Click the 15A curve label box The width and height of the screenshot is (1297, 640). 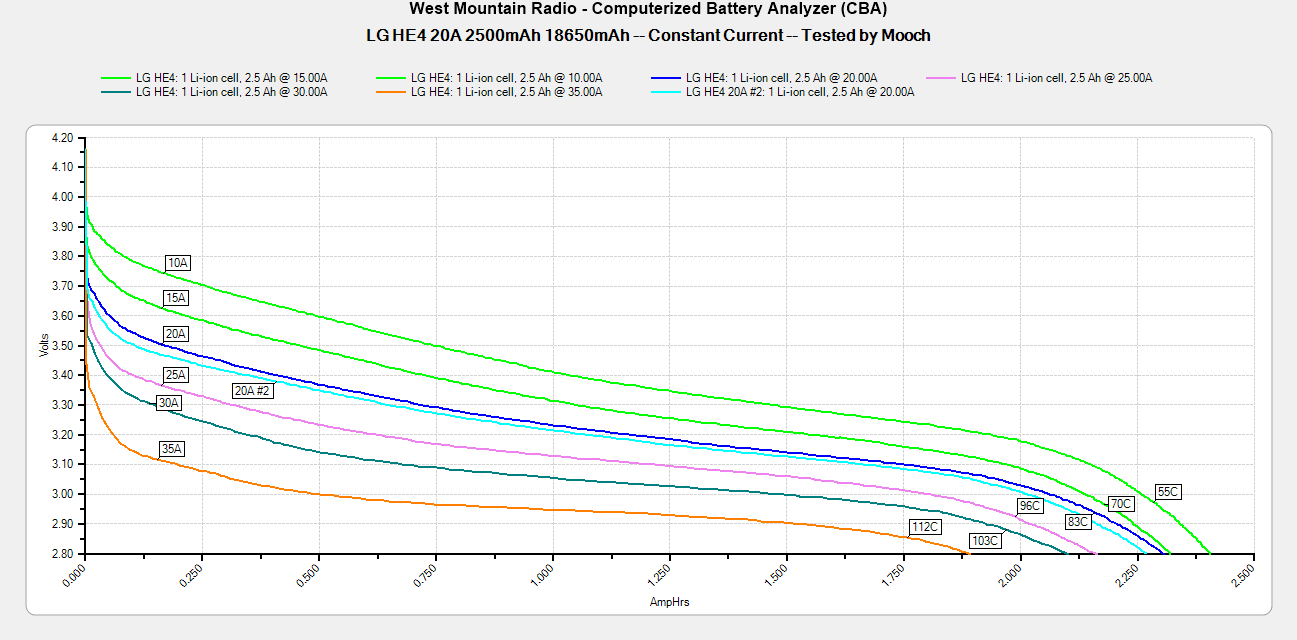[x=176, y=298]
